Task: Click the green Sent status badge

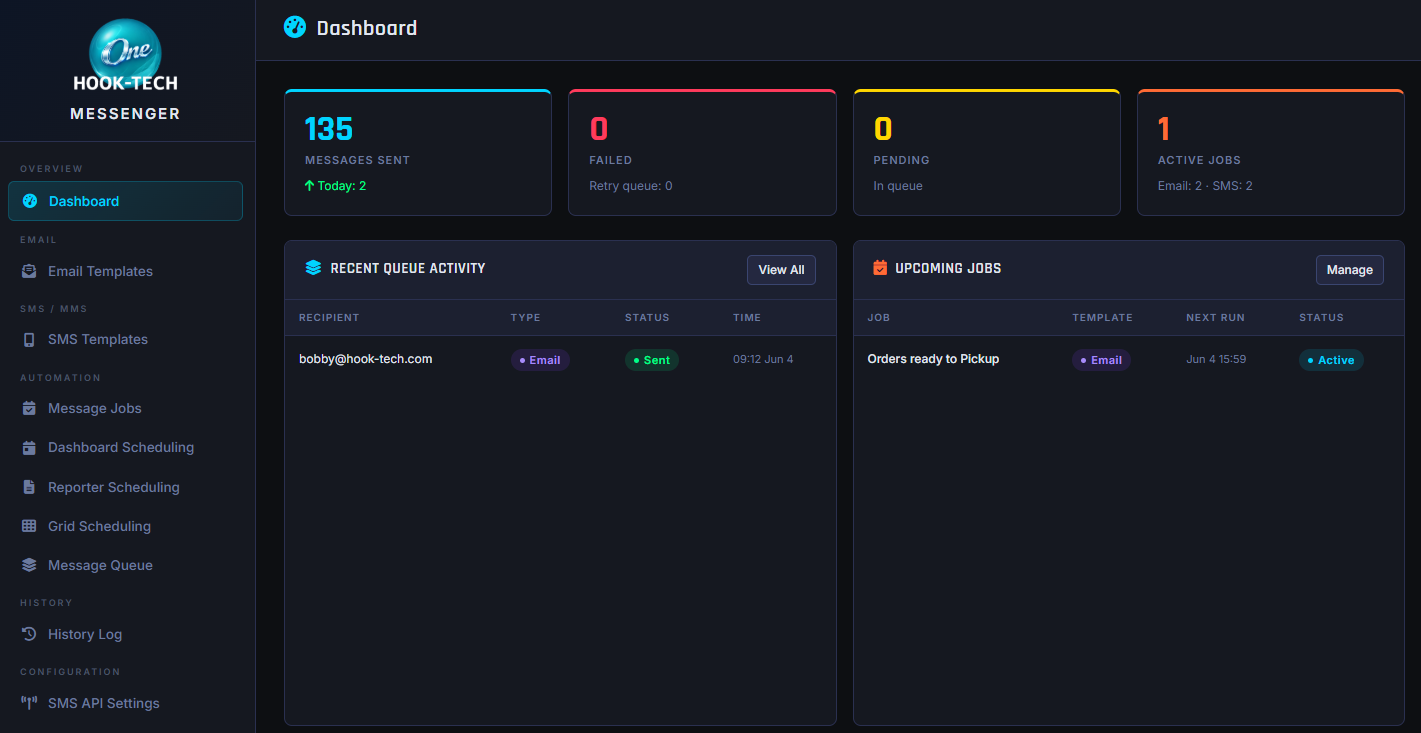Action: coord(652,360)
